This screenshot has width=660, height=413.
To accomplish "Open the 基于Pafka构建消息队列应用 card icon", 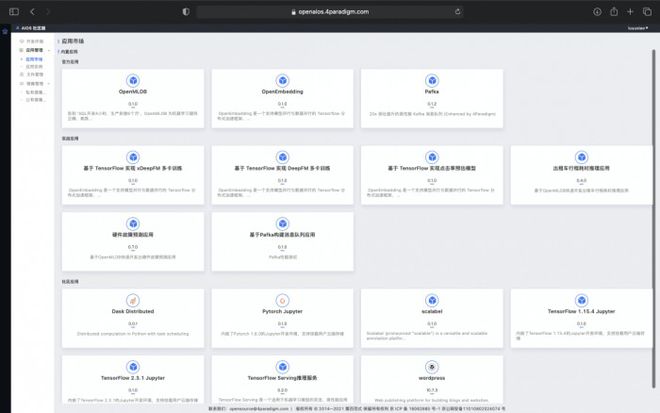I will coord(282,224).
